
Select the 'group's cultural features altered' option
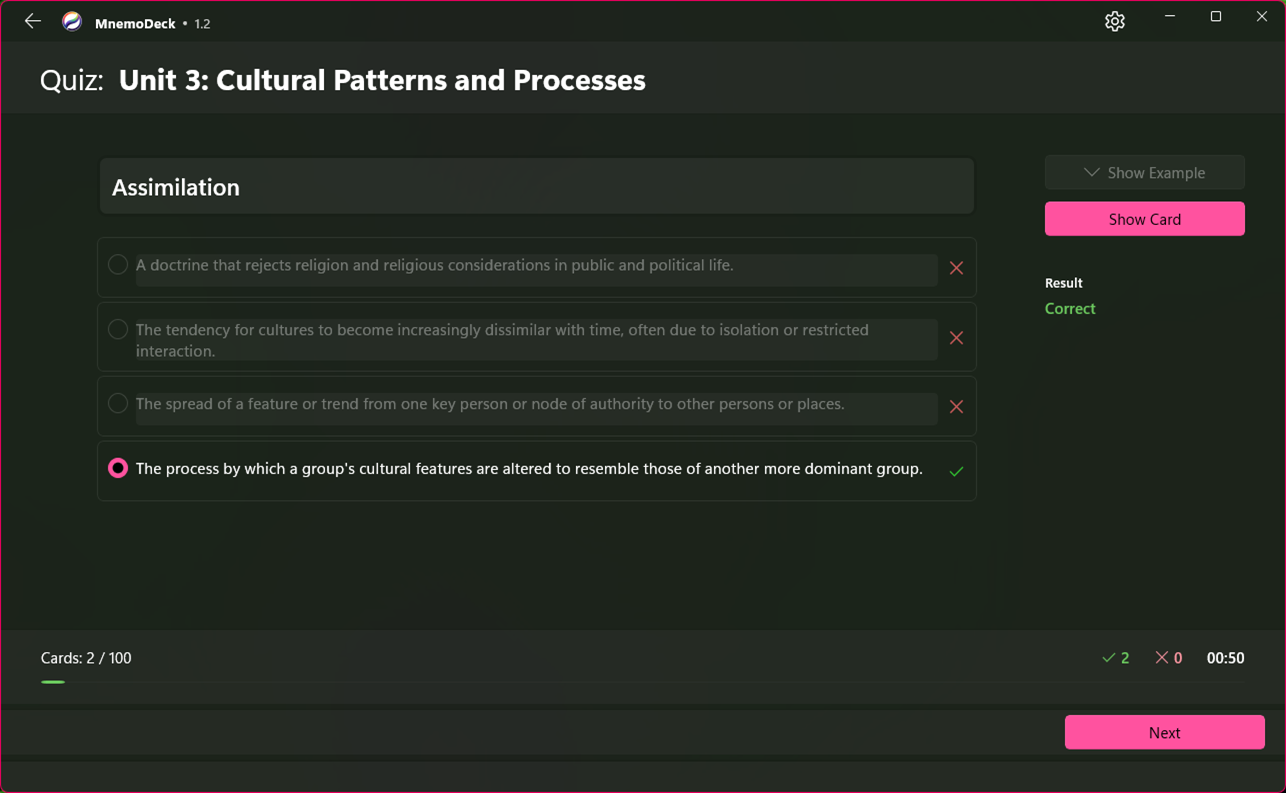[x=118, y=468]
